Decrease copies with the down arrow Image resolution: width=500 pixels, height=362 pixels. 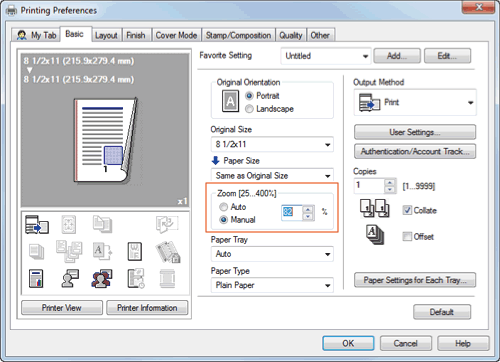coord(389,189)
